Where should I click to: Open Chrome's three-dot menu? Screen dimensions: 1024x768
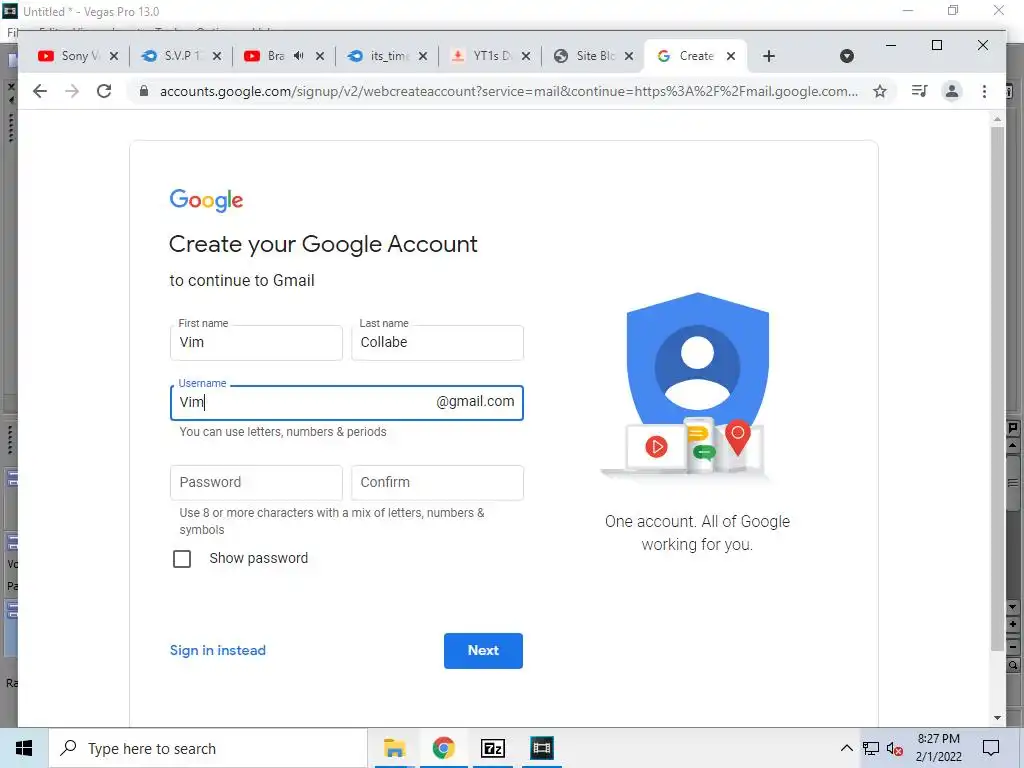click(984, 91)
